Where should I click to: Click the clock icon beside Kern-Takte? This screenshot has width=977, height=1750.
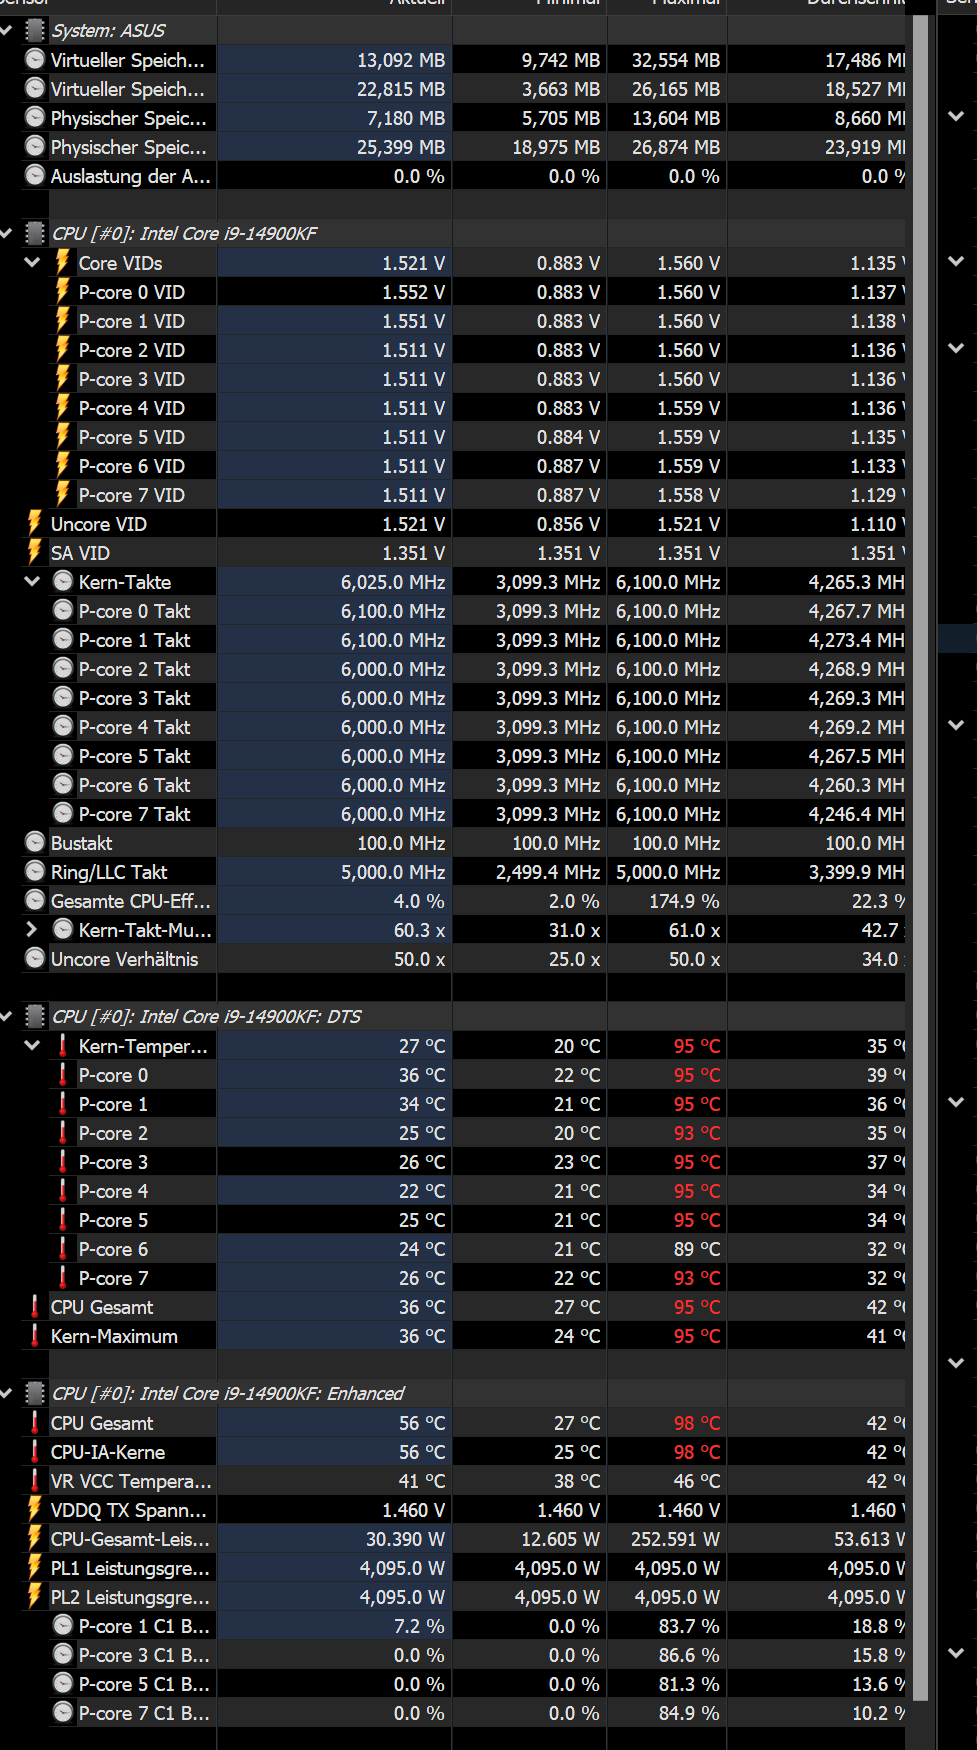click(63, 581)
